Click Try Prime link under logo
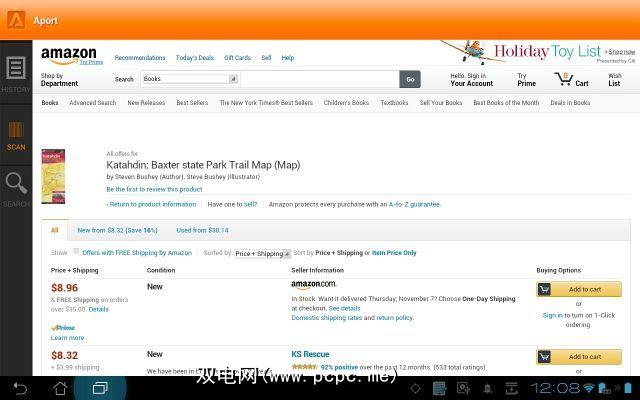The image size is (640, 400). click(91, 62)
